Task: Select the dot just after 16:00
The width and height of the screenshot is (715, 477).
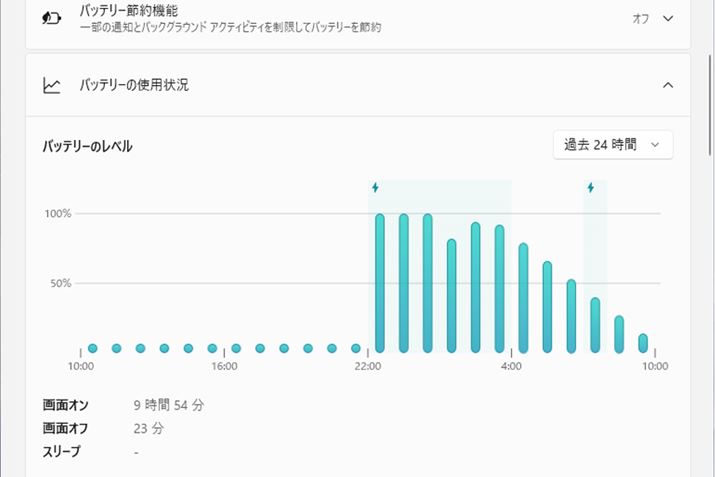Action: (236, 348)
